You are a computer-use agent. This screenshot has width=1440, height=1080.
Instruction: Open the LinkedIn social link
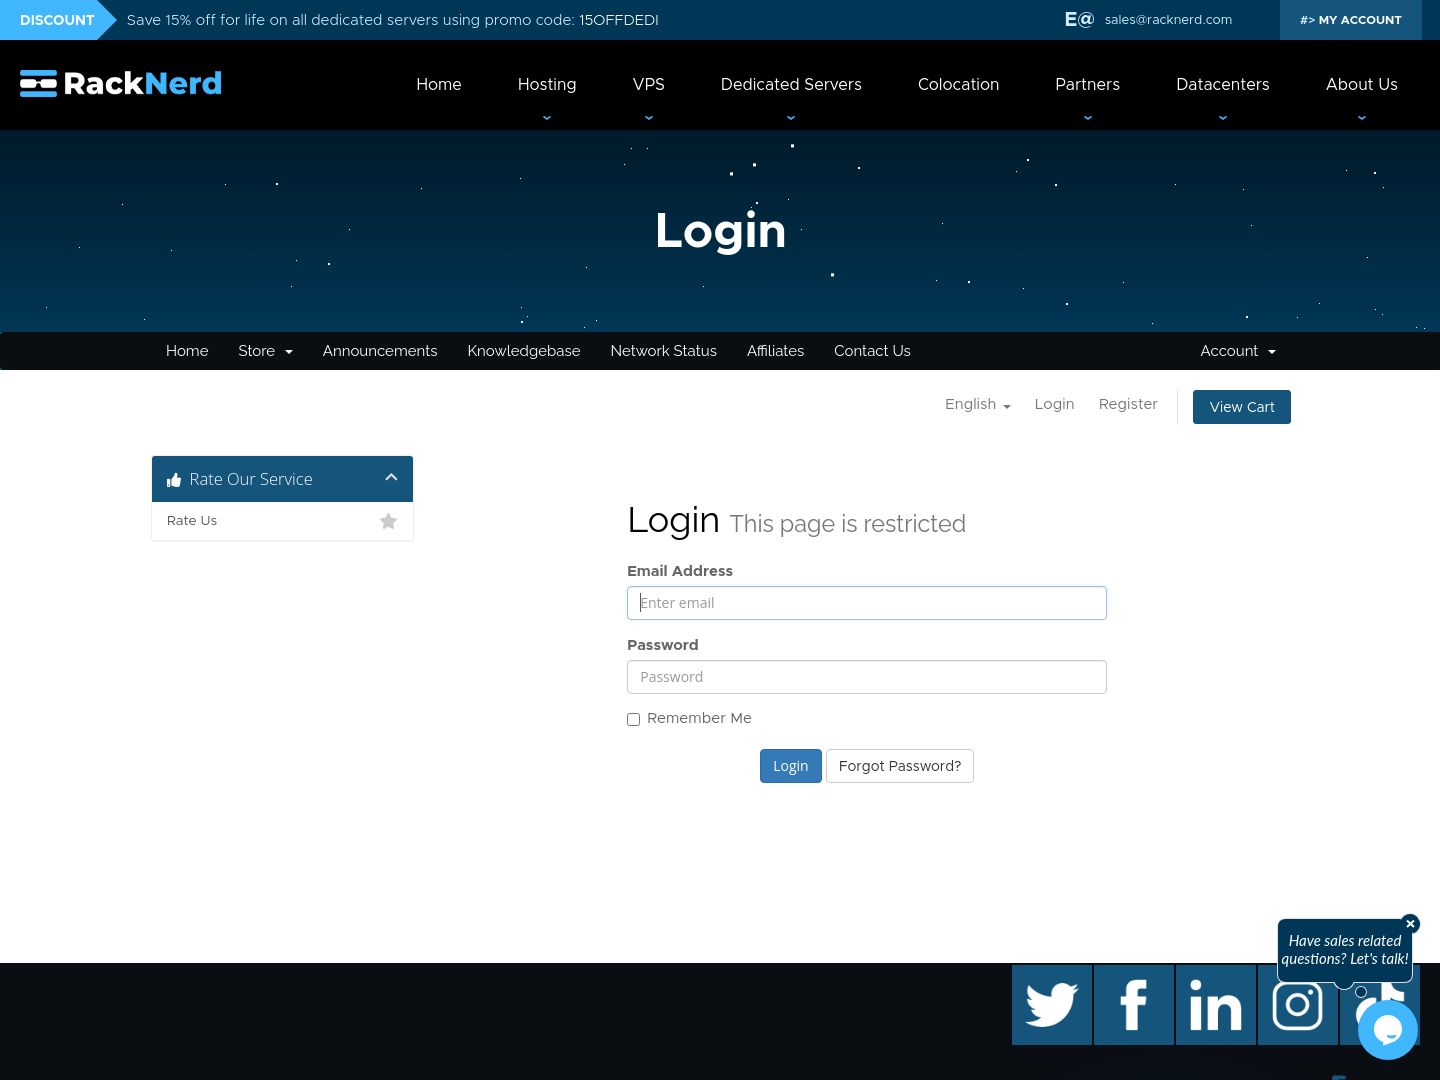click(x=1216, y=1005)
